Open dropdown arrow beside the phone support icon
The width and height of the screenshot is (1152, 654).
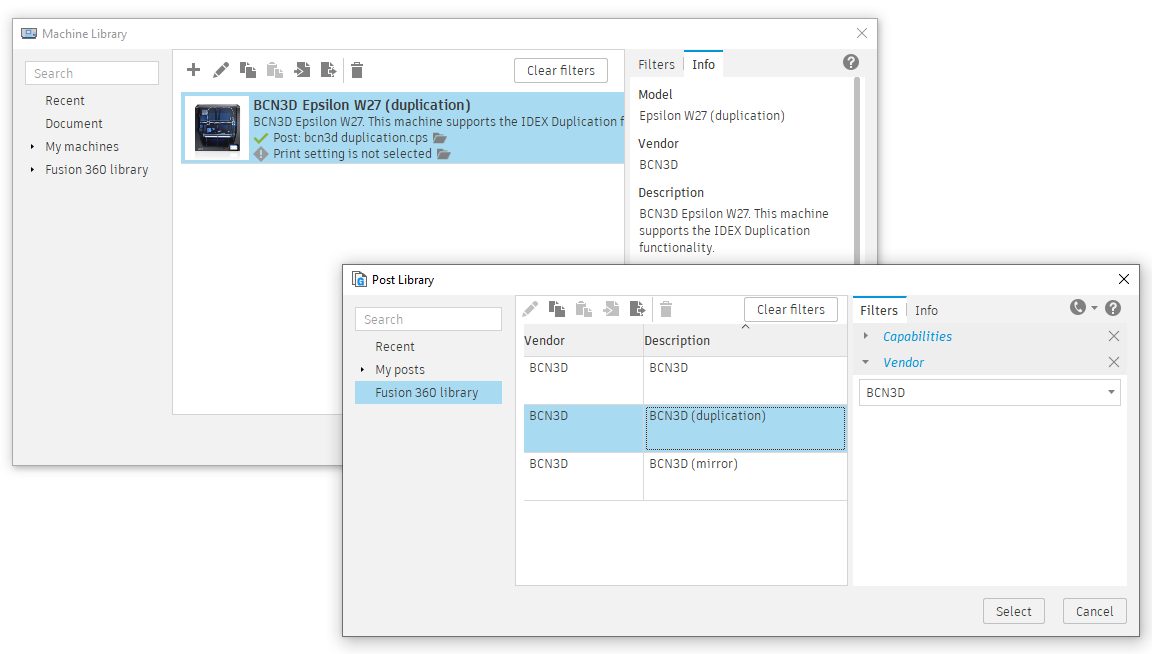coord(1095,308)
